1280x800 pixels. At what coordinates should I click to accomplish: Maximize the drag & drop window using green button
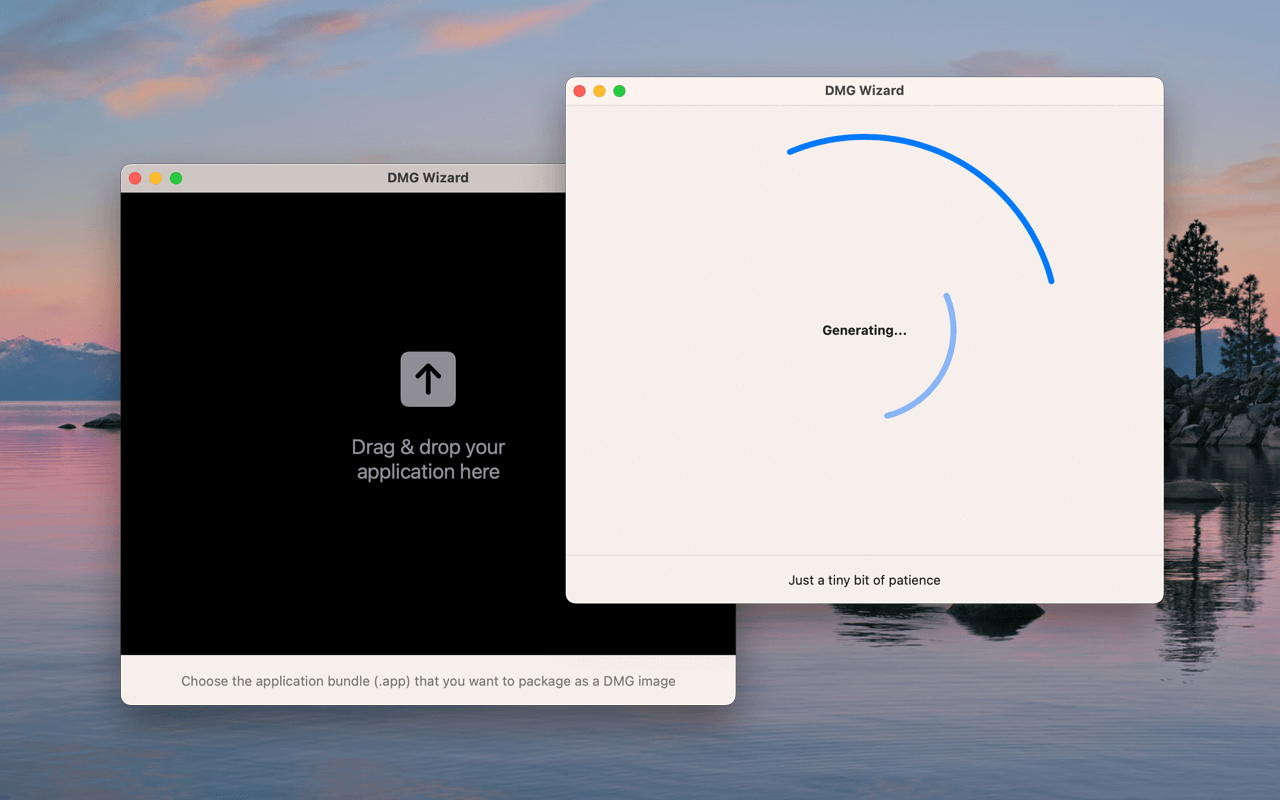(x=176, y=178)
